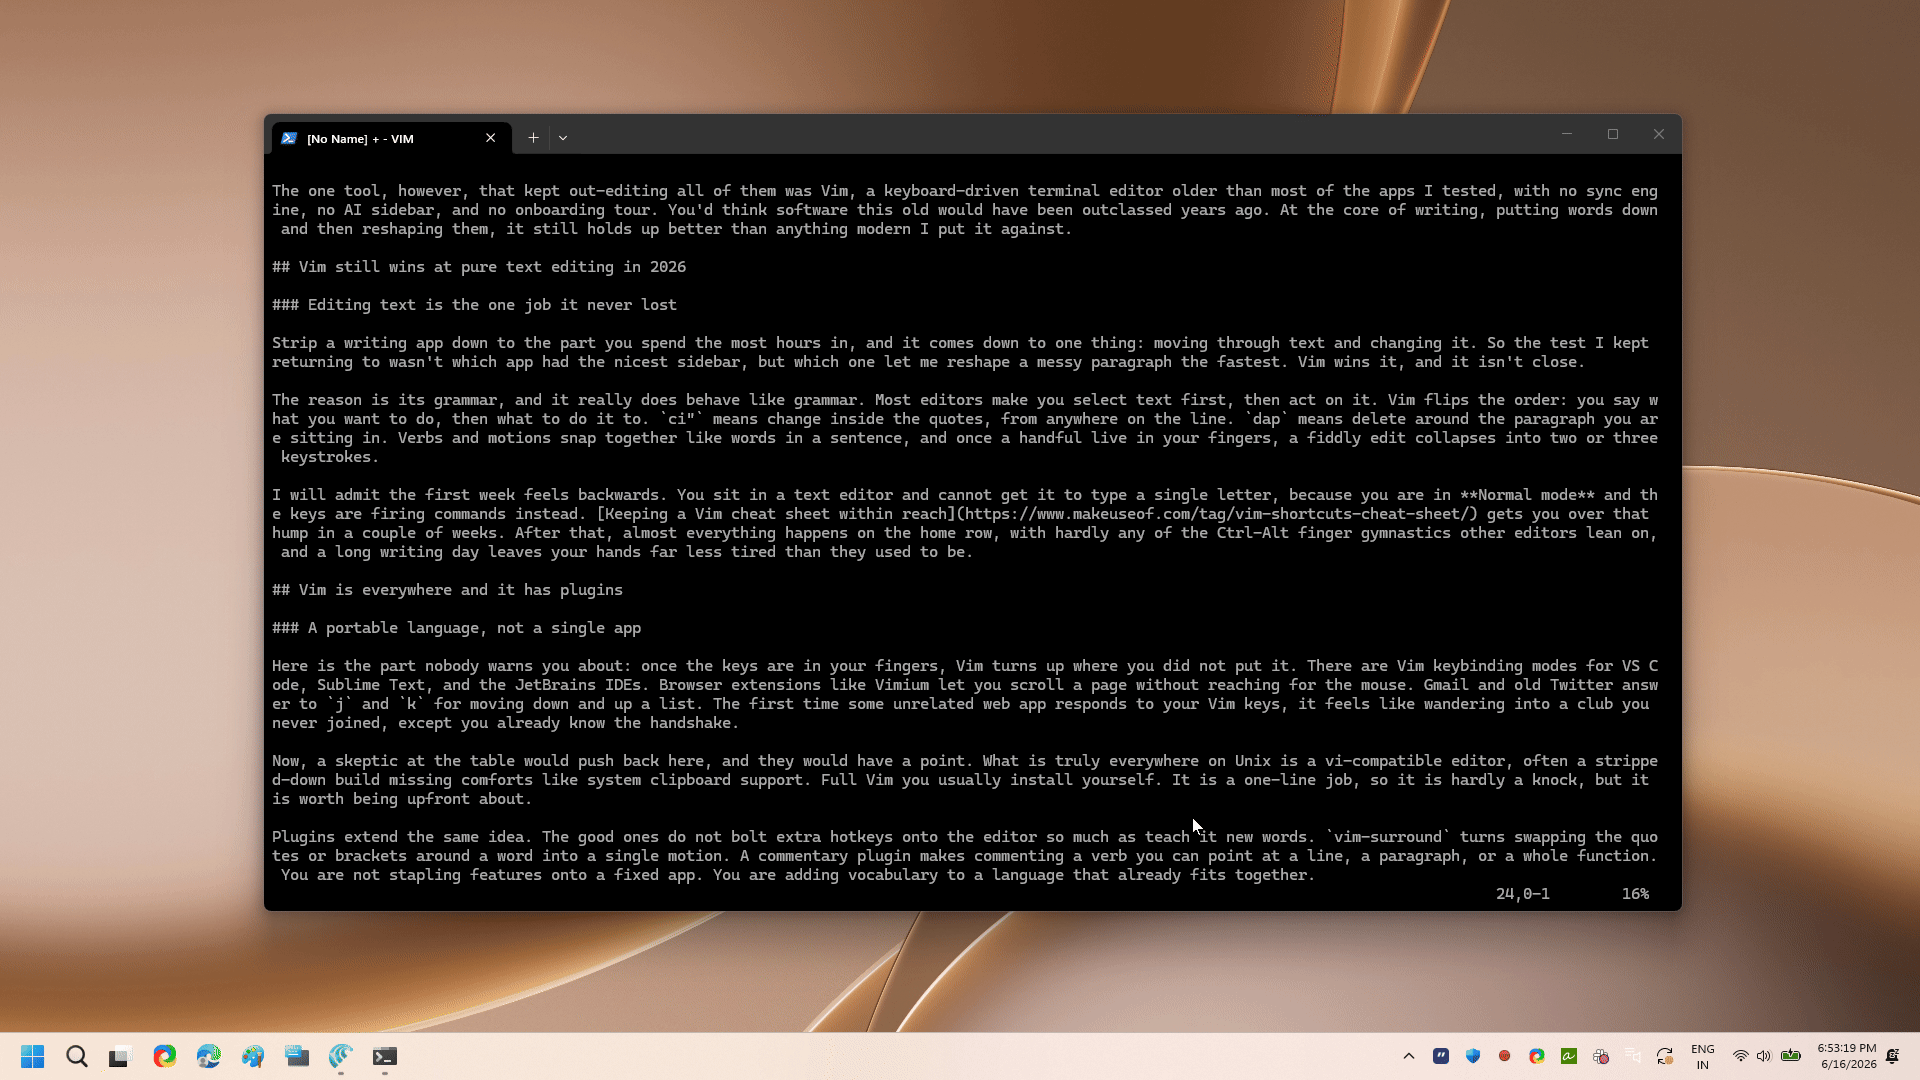
Task: Switch the ENG IN input language
Action: 1703,1057
